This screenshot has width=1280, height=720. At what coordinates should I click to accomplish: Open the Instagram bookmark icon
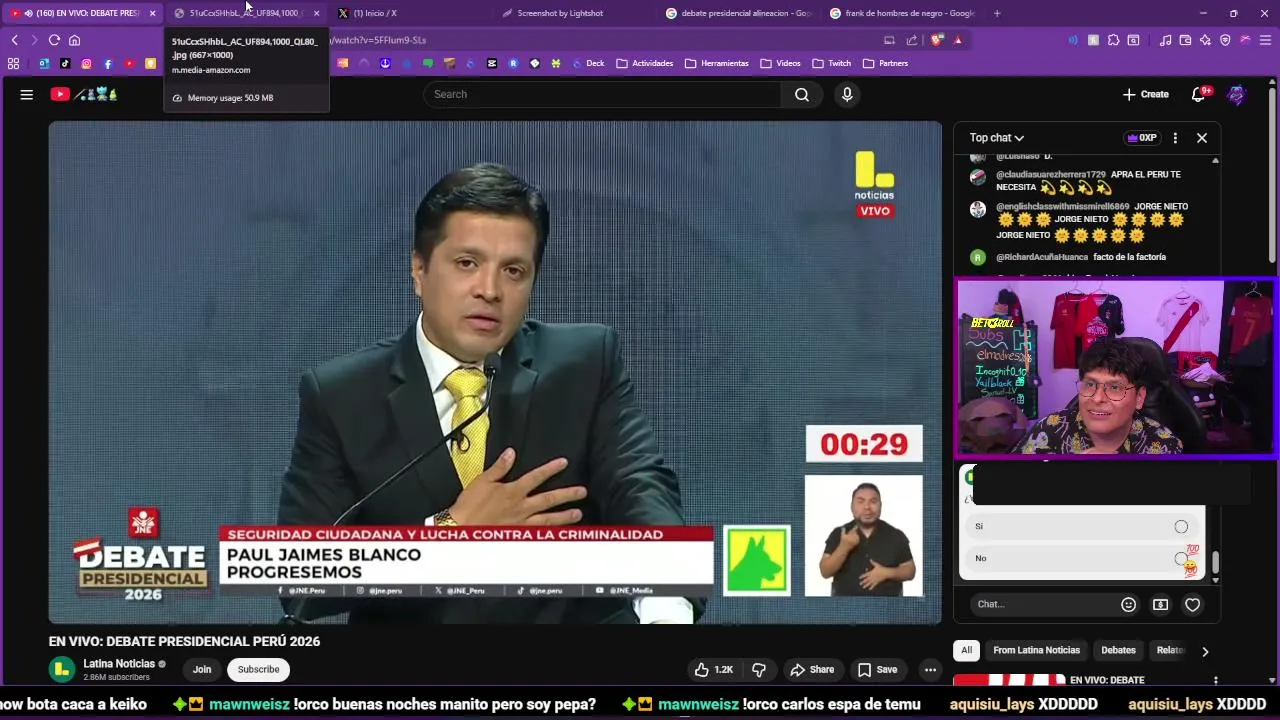87,63
